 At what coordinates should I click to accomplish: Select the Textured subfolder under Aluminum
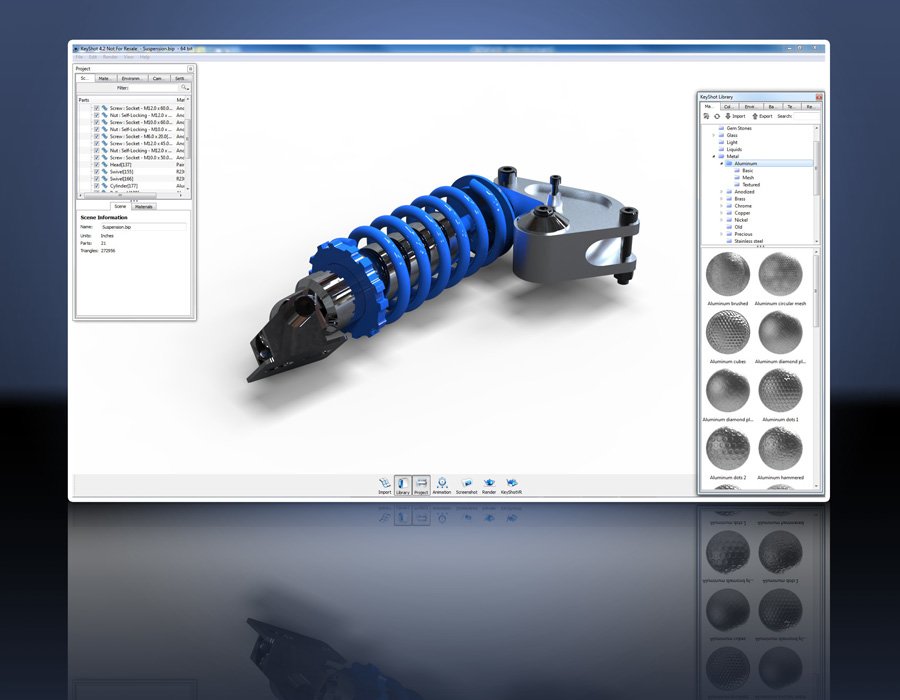[751, 185]
